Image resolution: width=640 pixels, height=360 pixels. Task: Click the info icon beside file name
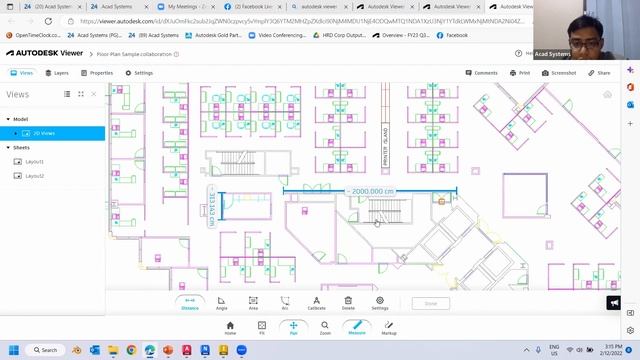[176, 54]
